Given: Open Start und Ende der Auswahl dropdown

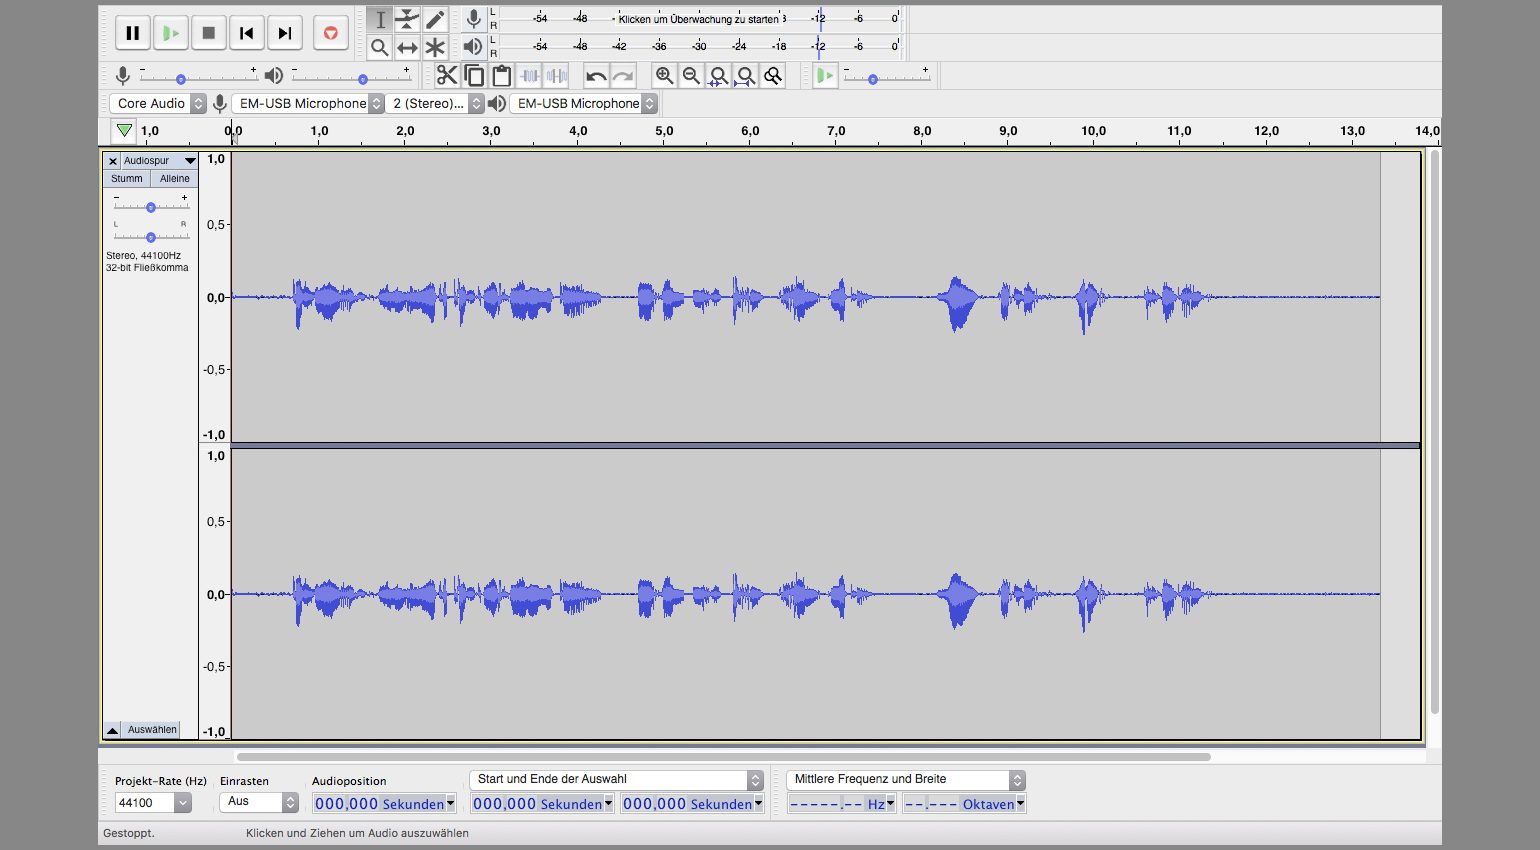Looking at the screenshot, I should click(x=616, y=779).
